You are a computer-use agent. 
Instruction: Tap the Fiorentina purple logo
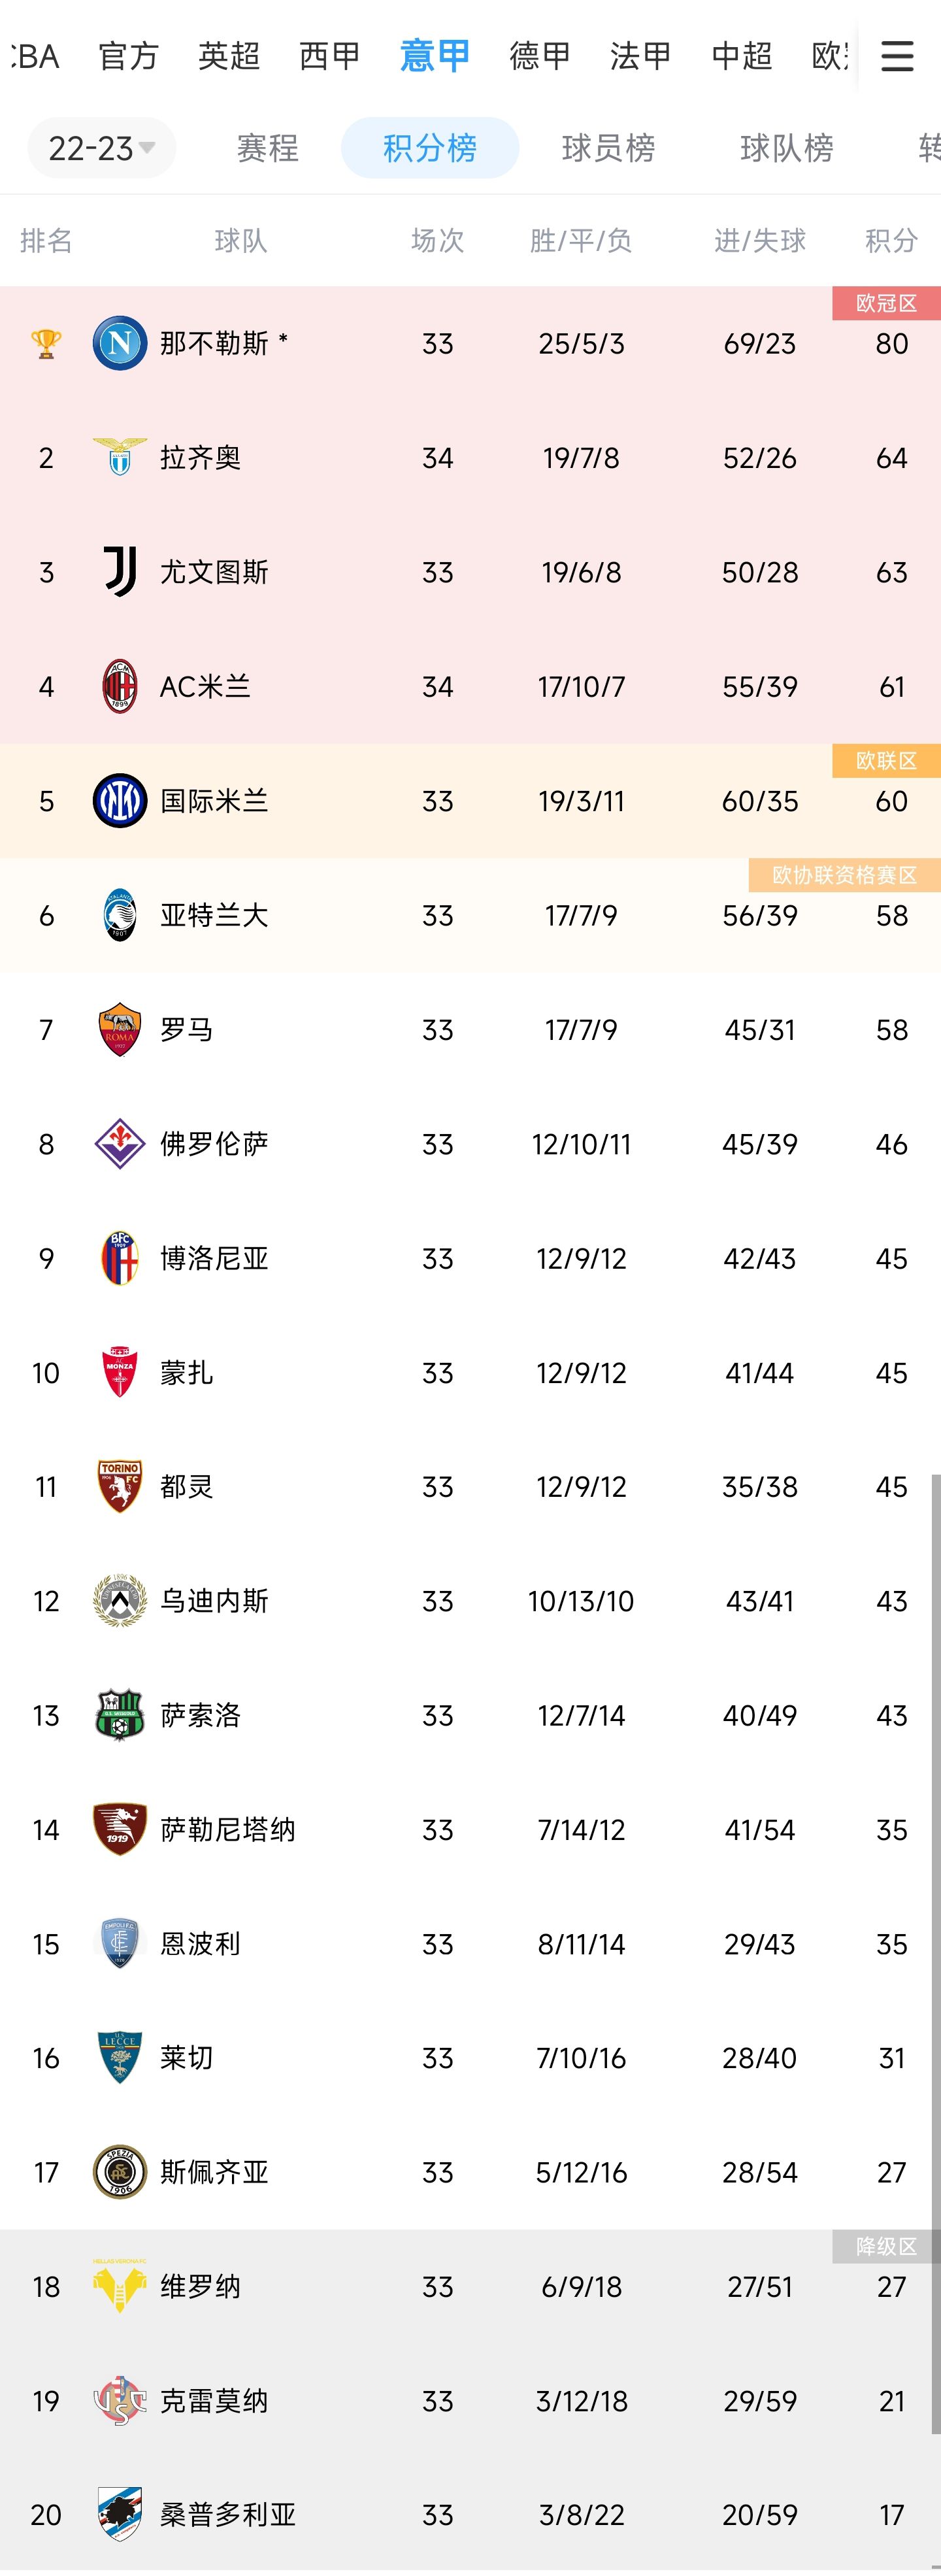pyautogui.click(x=119, y=1144)
